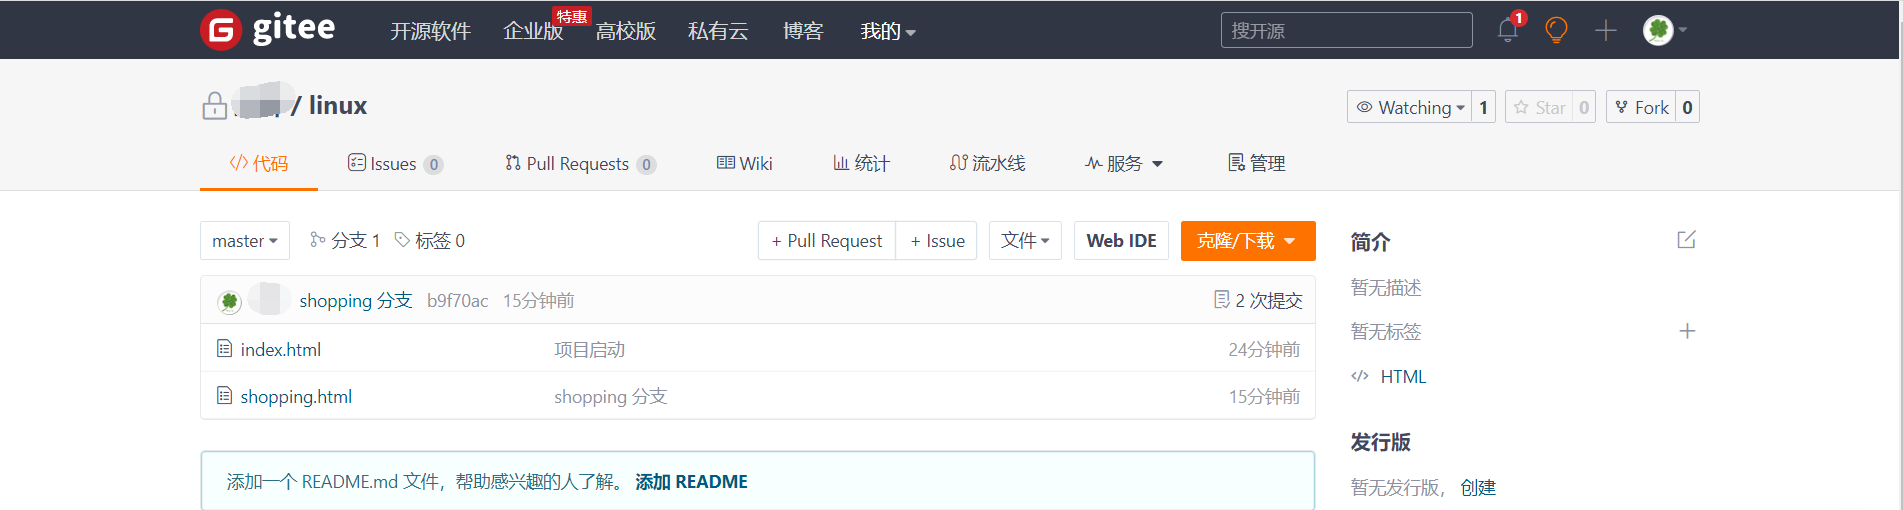Image resolution: width=1903 pixels, height=510 pixels.
Task: Click the committer avatar in commit row
Action: tap(230, 300)
